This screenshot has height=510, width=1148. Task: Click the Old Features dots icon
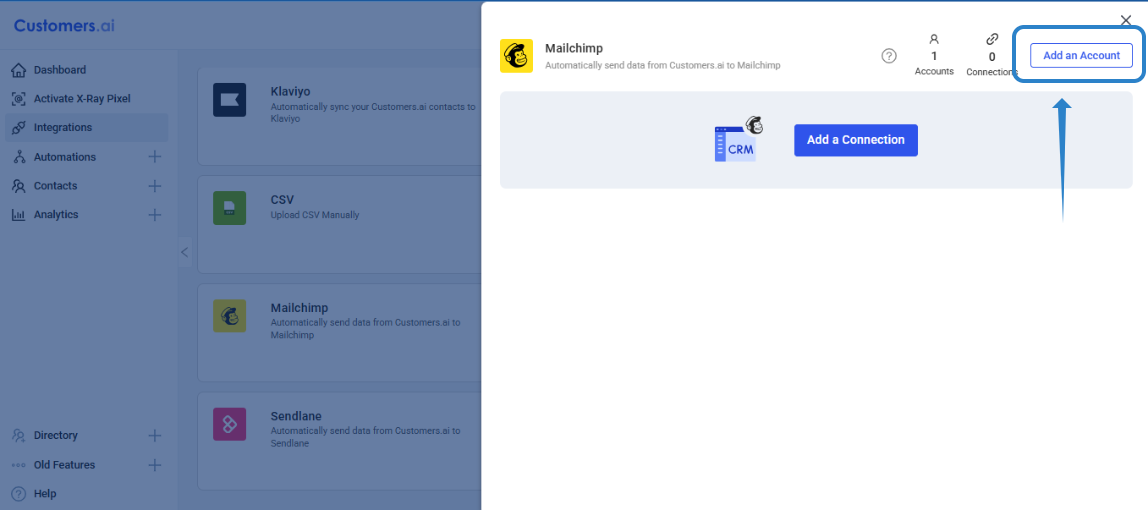[19, 465]
